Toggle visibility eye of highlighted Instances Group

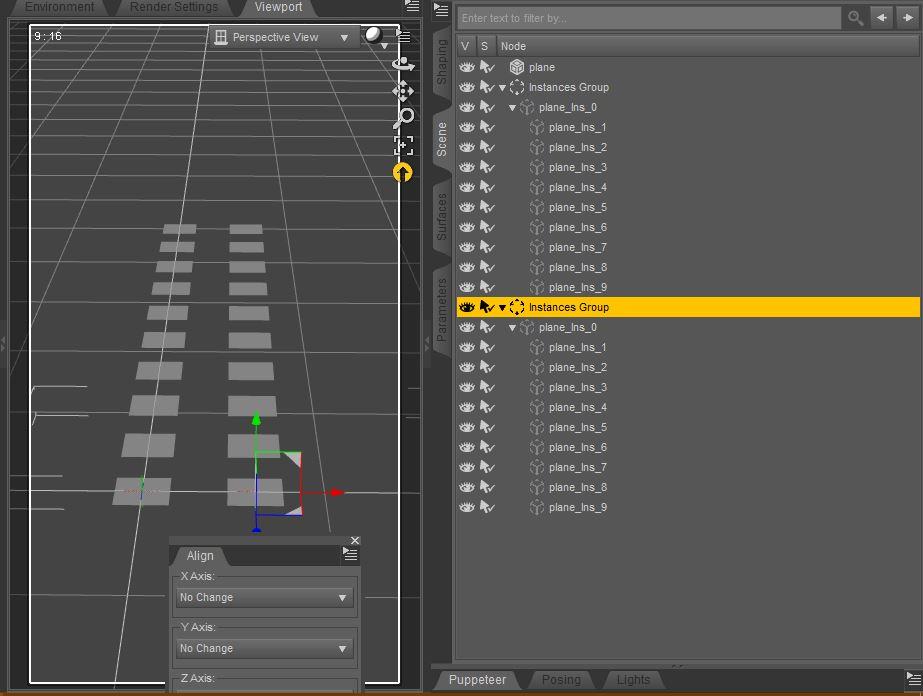[x=467, y=307]
